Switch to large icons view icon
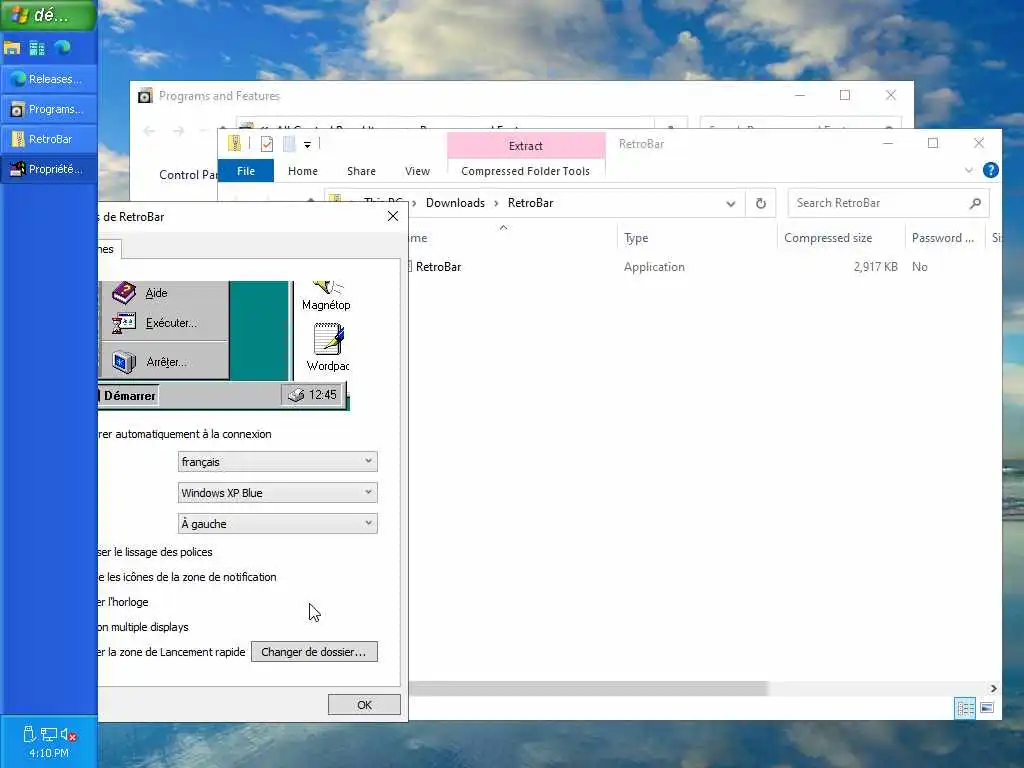 (987, 708)
